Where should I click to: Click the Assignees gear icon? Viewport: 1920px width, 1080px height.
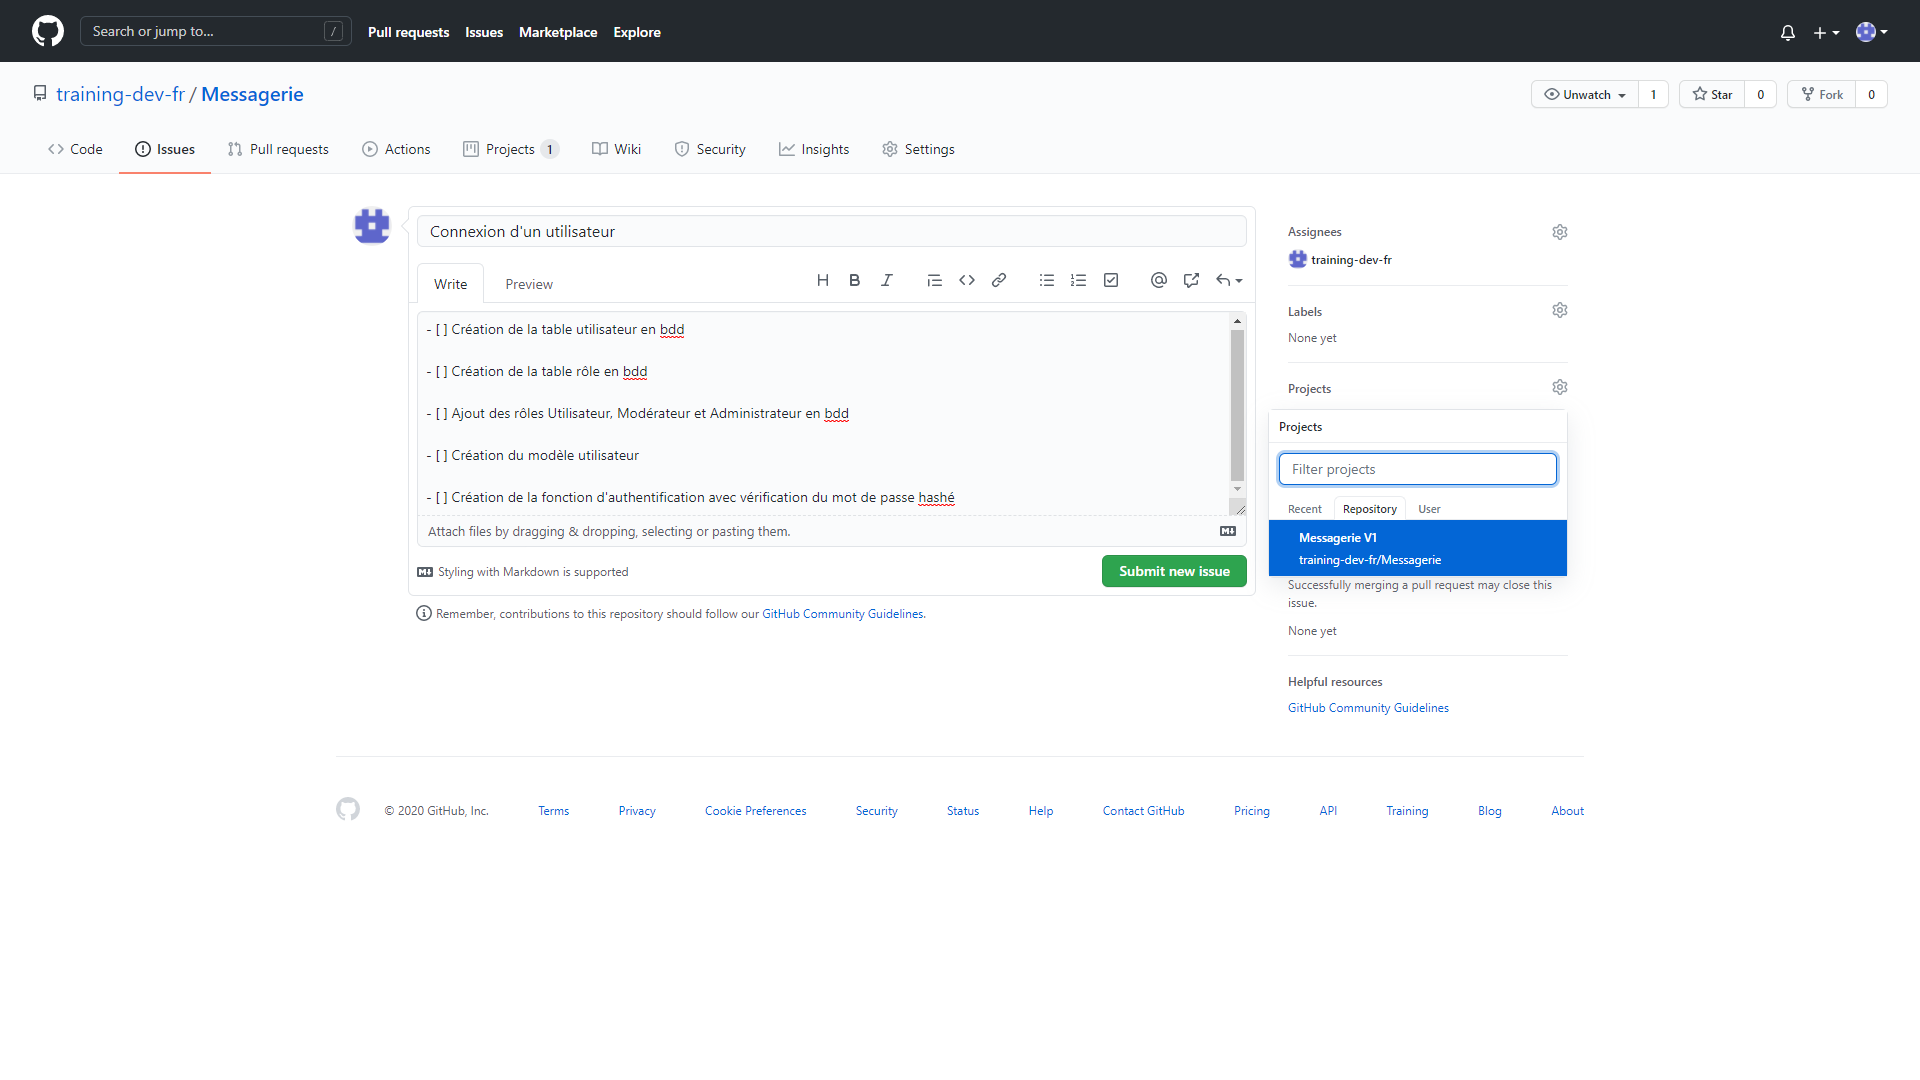pyautogui.click(x=1559, y=232)
